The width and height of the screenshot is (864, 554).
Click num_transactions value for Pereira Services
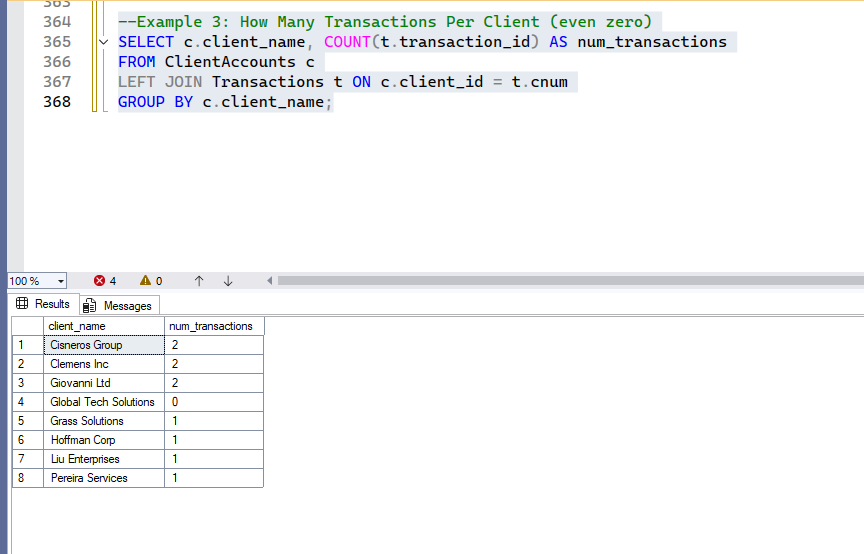214,478
